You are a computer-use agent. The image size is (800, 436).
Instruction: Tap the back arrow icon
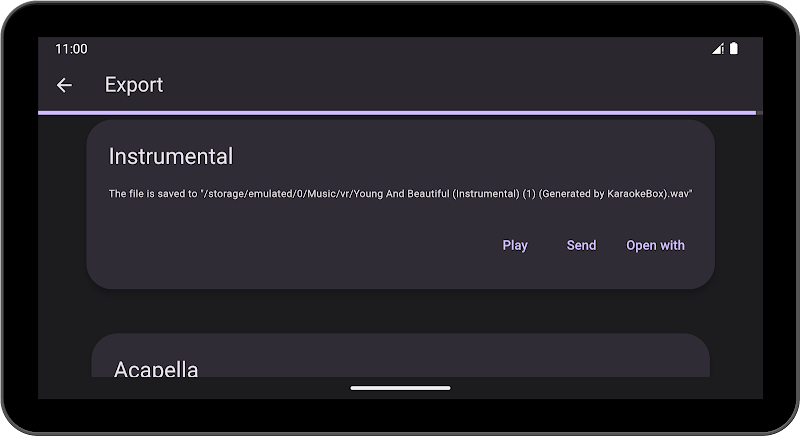tap(64, 85)
